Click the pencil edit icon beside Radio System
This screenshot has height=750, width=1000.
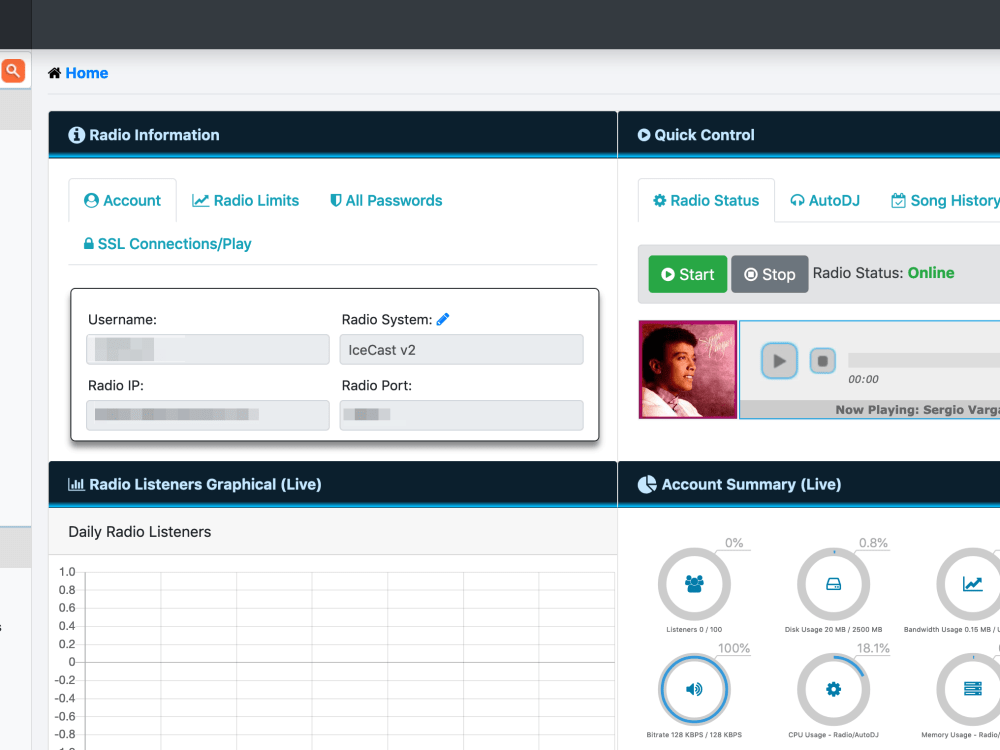coord(442,319)
